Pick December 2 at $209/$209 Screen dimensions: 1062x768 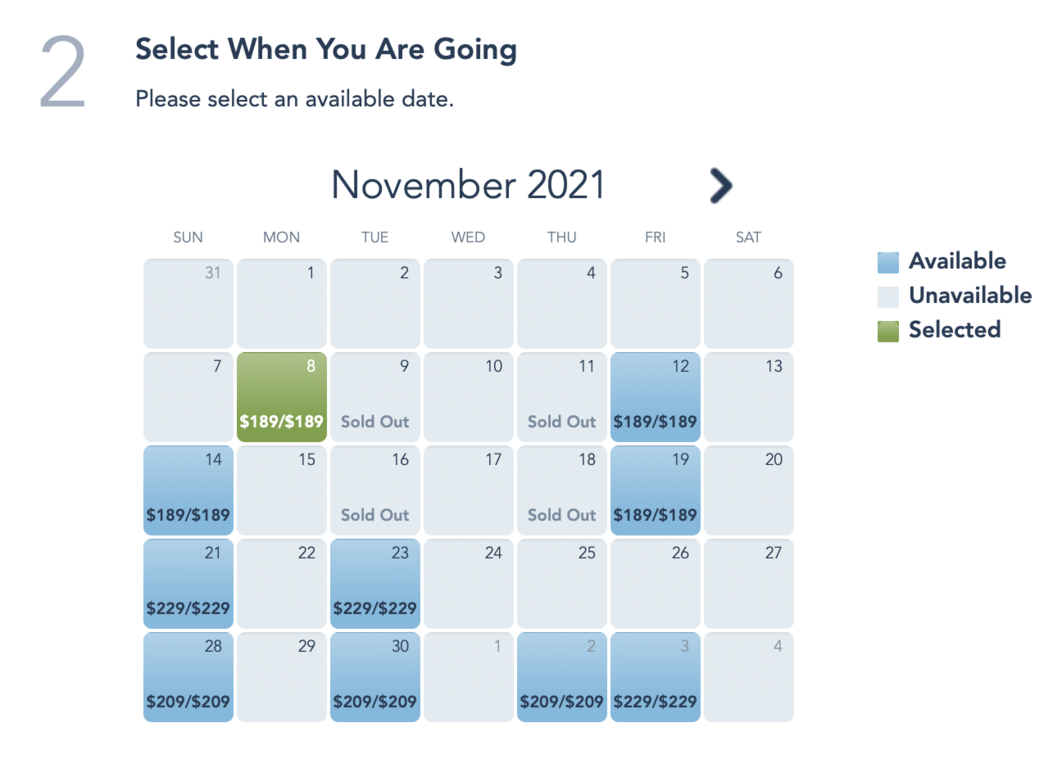(x=562, y=677)
